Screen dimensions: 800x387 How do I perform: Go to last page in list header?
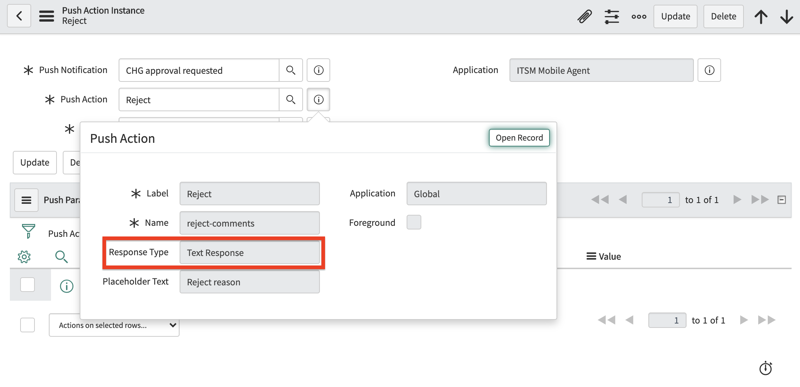coord(760,199)
